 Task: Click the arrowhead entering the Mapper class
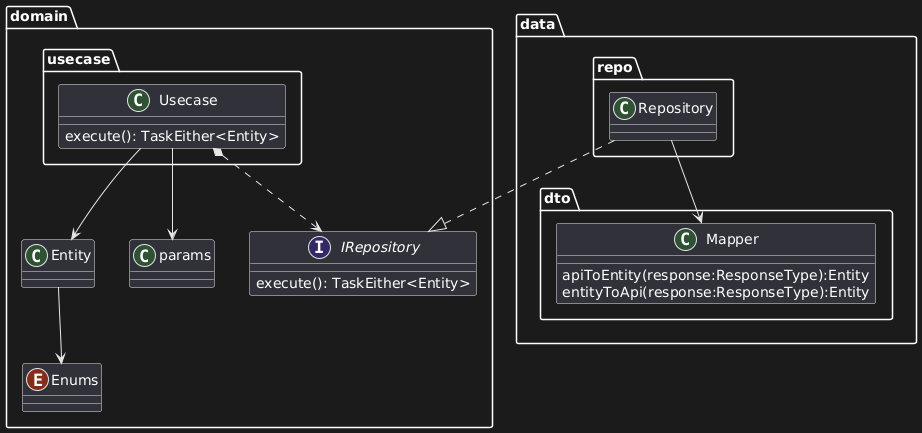tap(698, 217)
